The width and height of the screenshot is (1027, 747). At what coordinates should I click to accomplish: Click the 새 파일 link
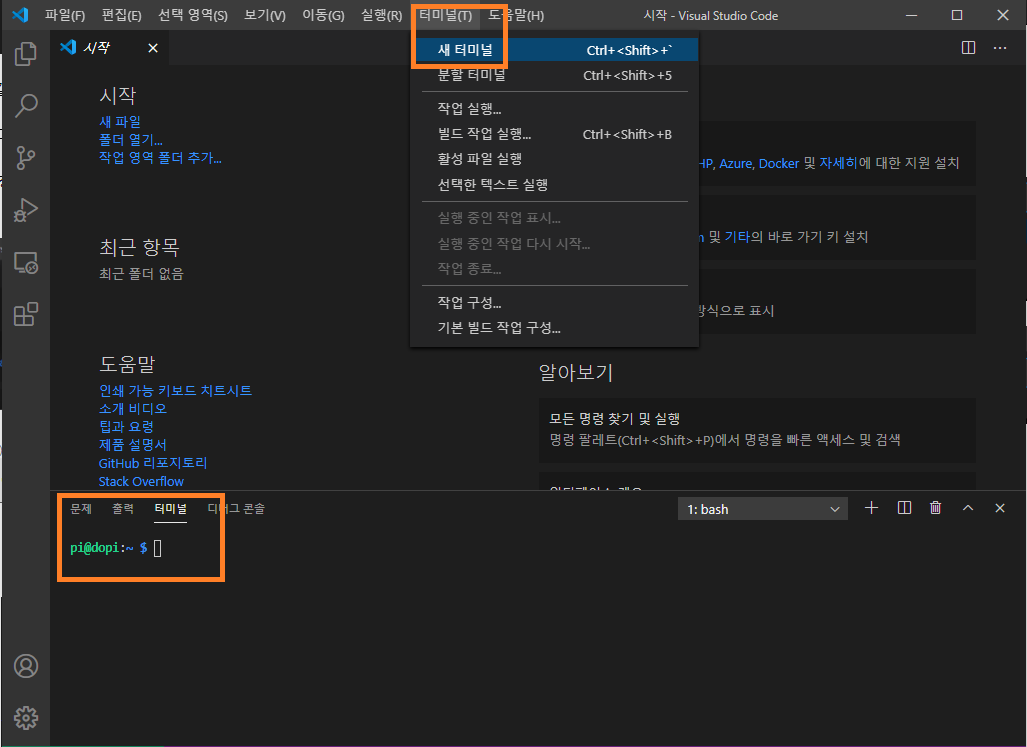[120, 122]
